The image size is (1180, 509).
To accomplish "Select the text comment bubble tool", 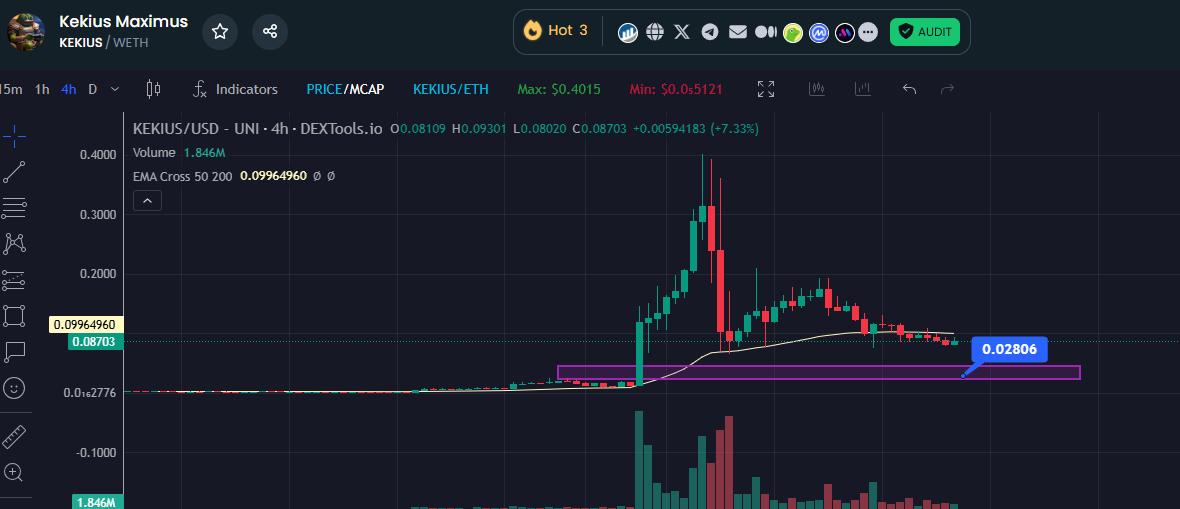I will pyautogui.click(x=14, y=351).
